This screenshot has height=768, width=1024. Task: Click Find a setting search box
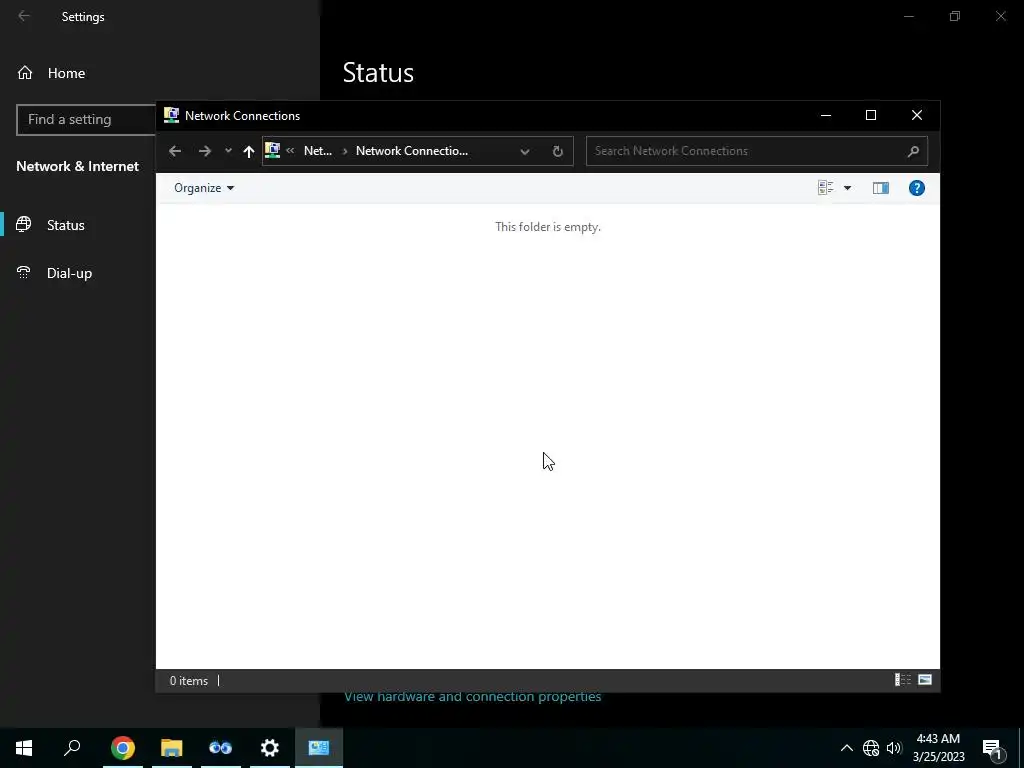(86, 120)
